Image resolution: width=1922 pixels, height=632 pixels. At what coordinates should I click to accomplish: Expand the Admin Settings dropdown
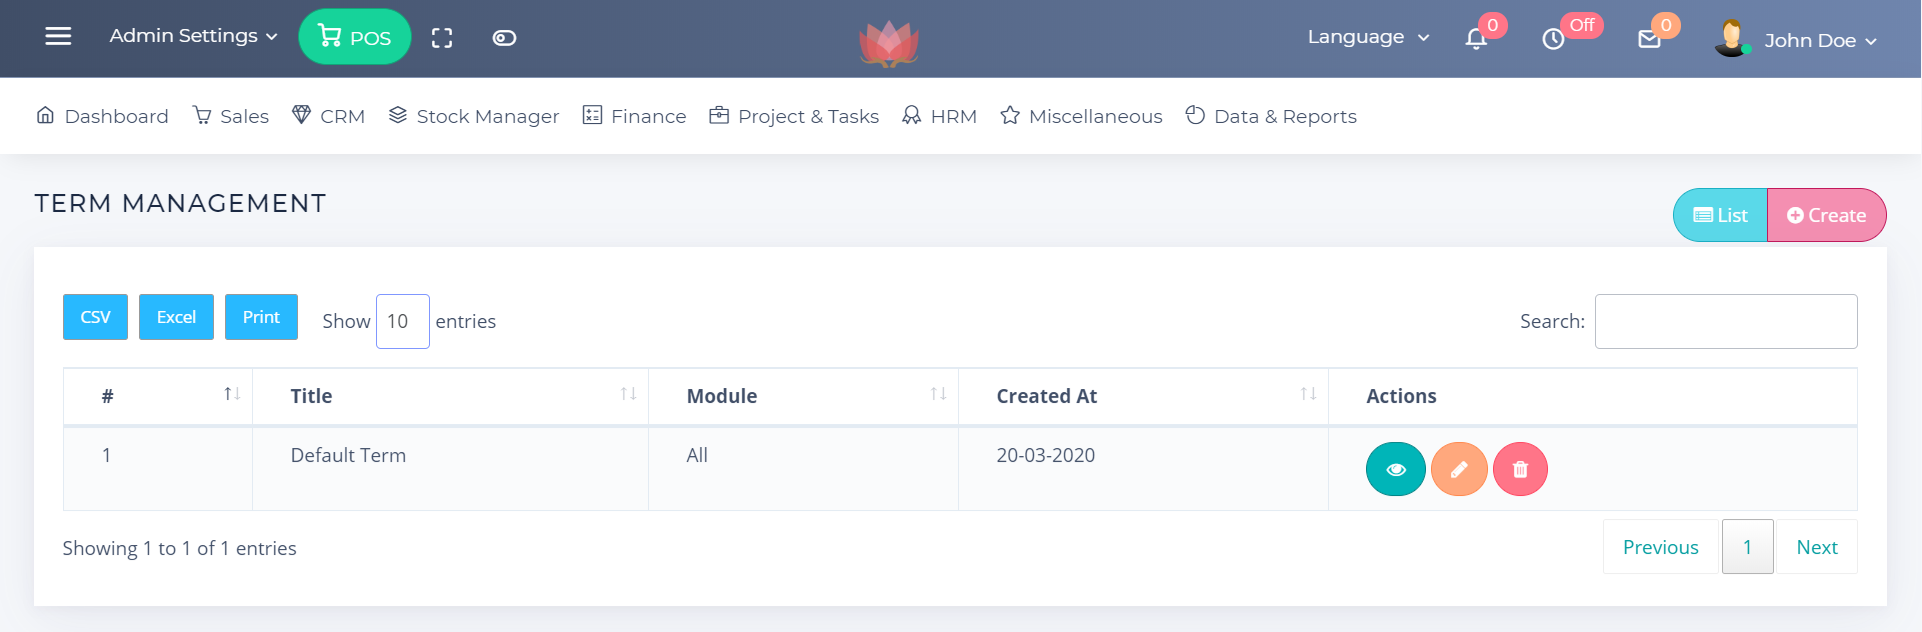click(x=193, y=36)
